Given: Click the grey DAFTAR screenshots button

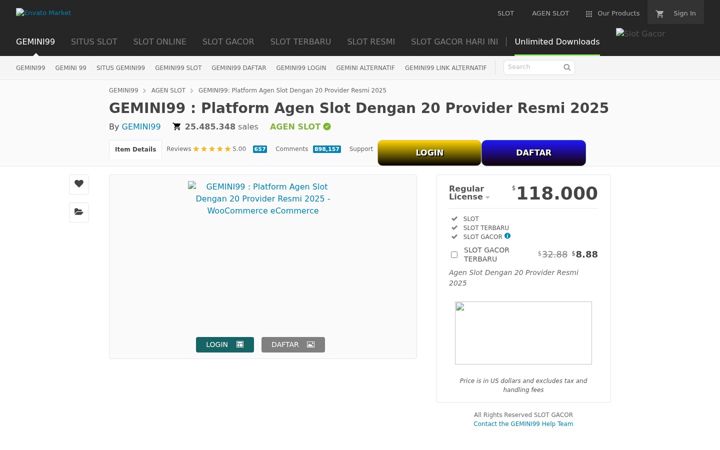Looking at the screenshot, I should click(293, 344).
